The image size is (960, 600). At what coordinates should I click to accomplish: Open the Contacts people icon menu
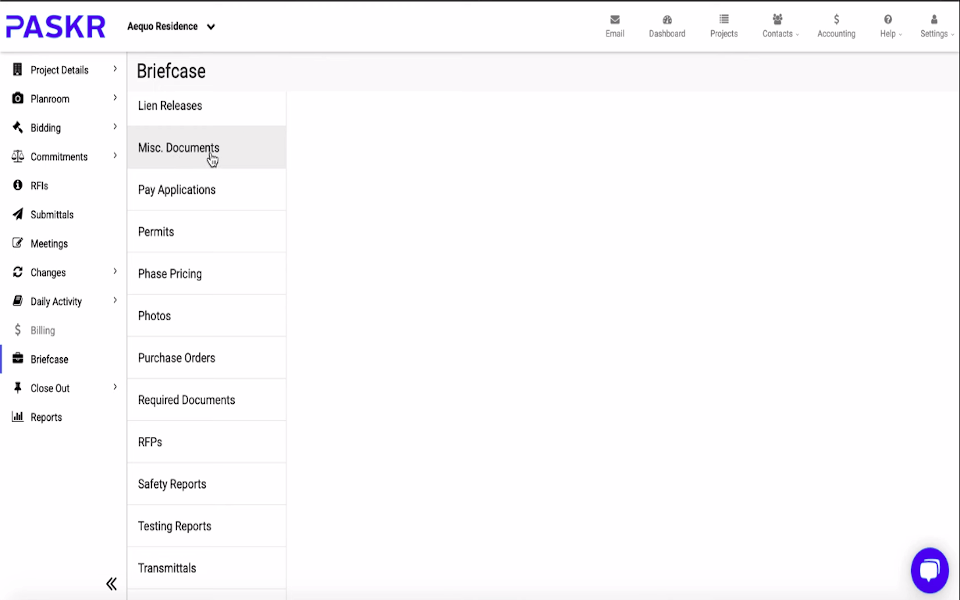[x=777, y=20]
